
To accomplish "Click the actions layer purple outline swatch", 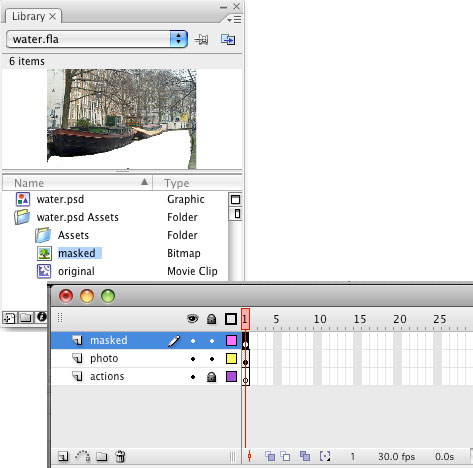I will [x=231, y=376].
